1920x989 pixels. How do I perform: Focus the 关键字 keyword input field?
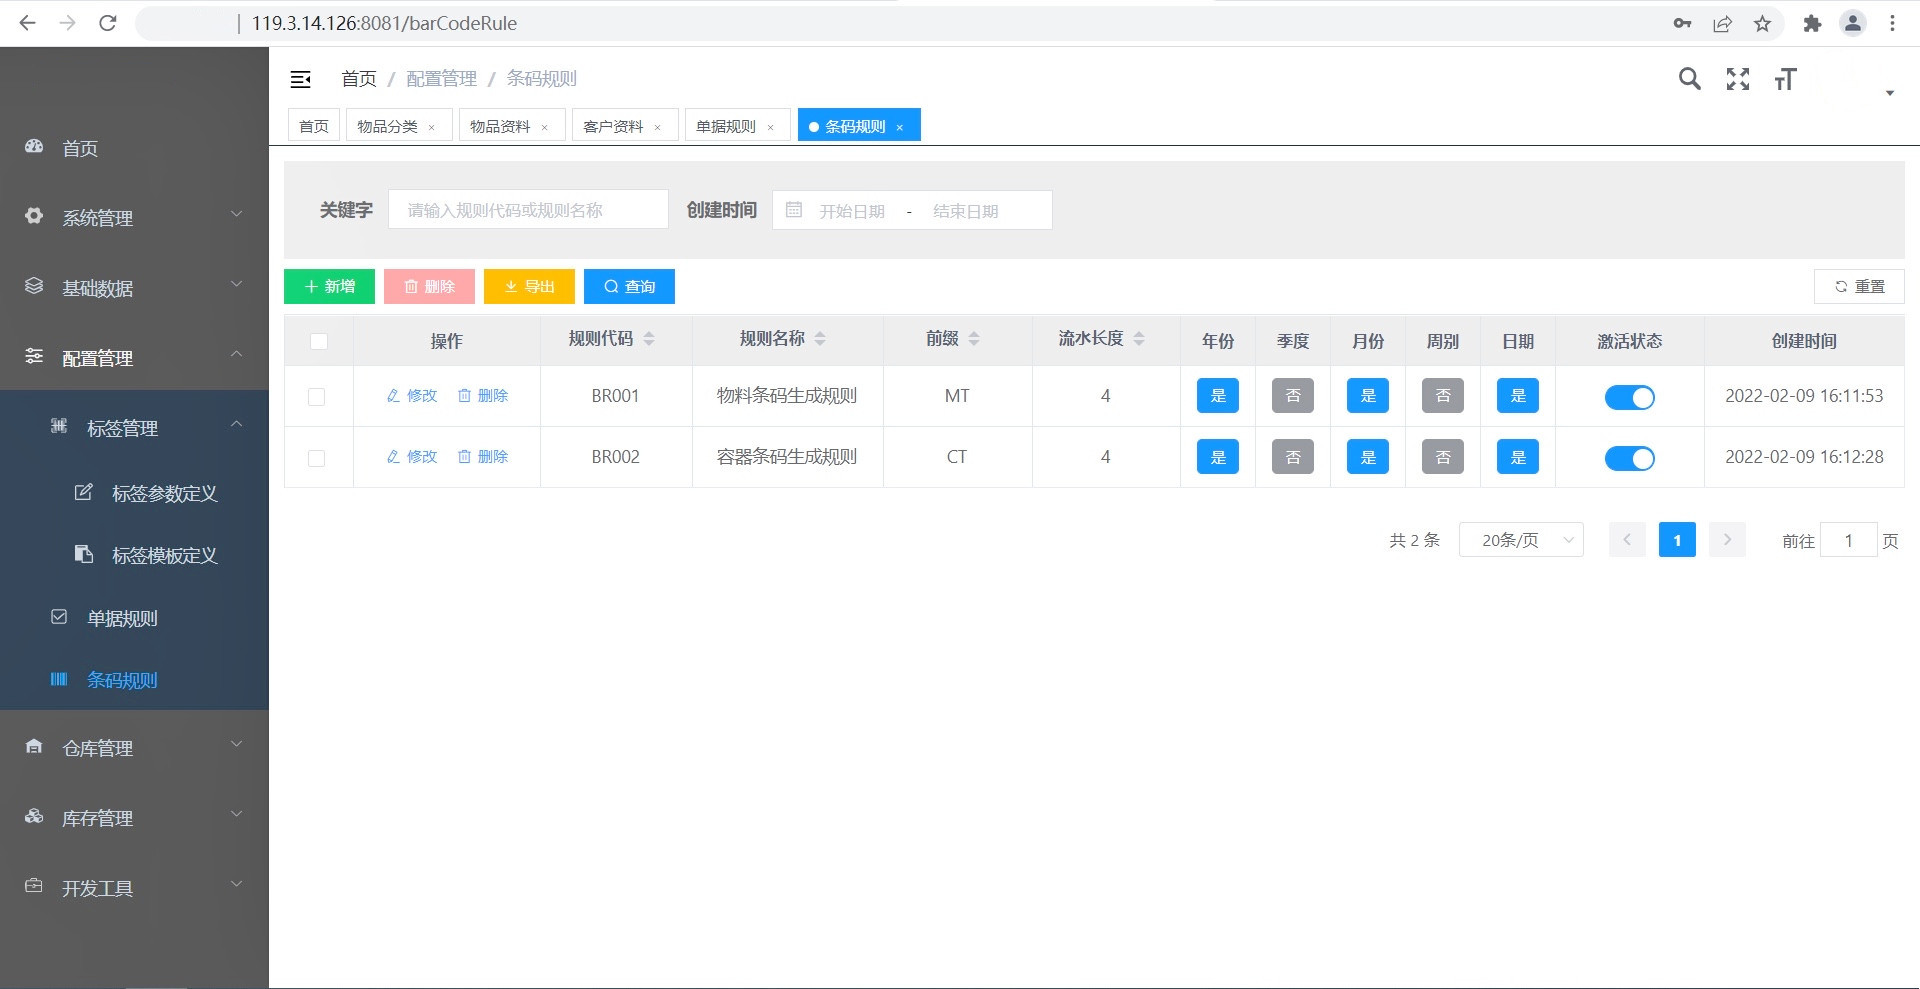tap(528, 210)
